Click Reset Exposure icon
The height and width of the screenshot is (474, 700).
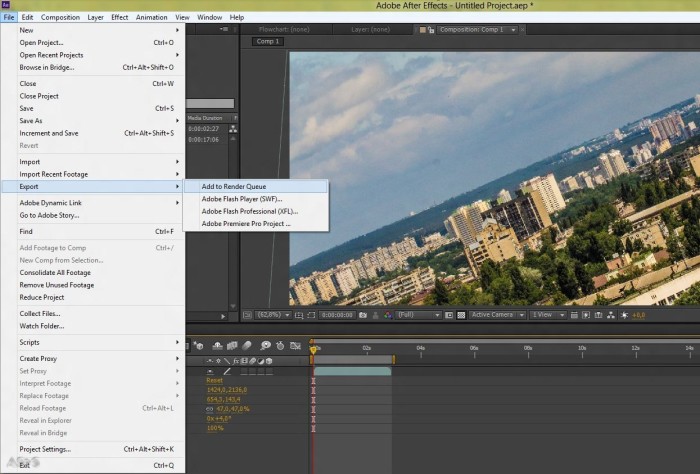click(625, 315)
